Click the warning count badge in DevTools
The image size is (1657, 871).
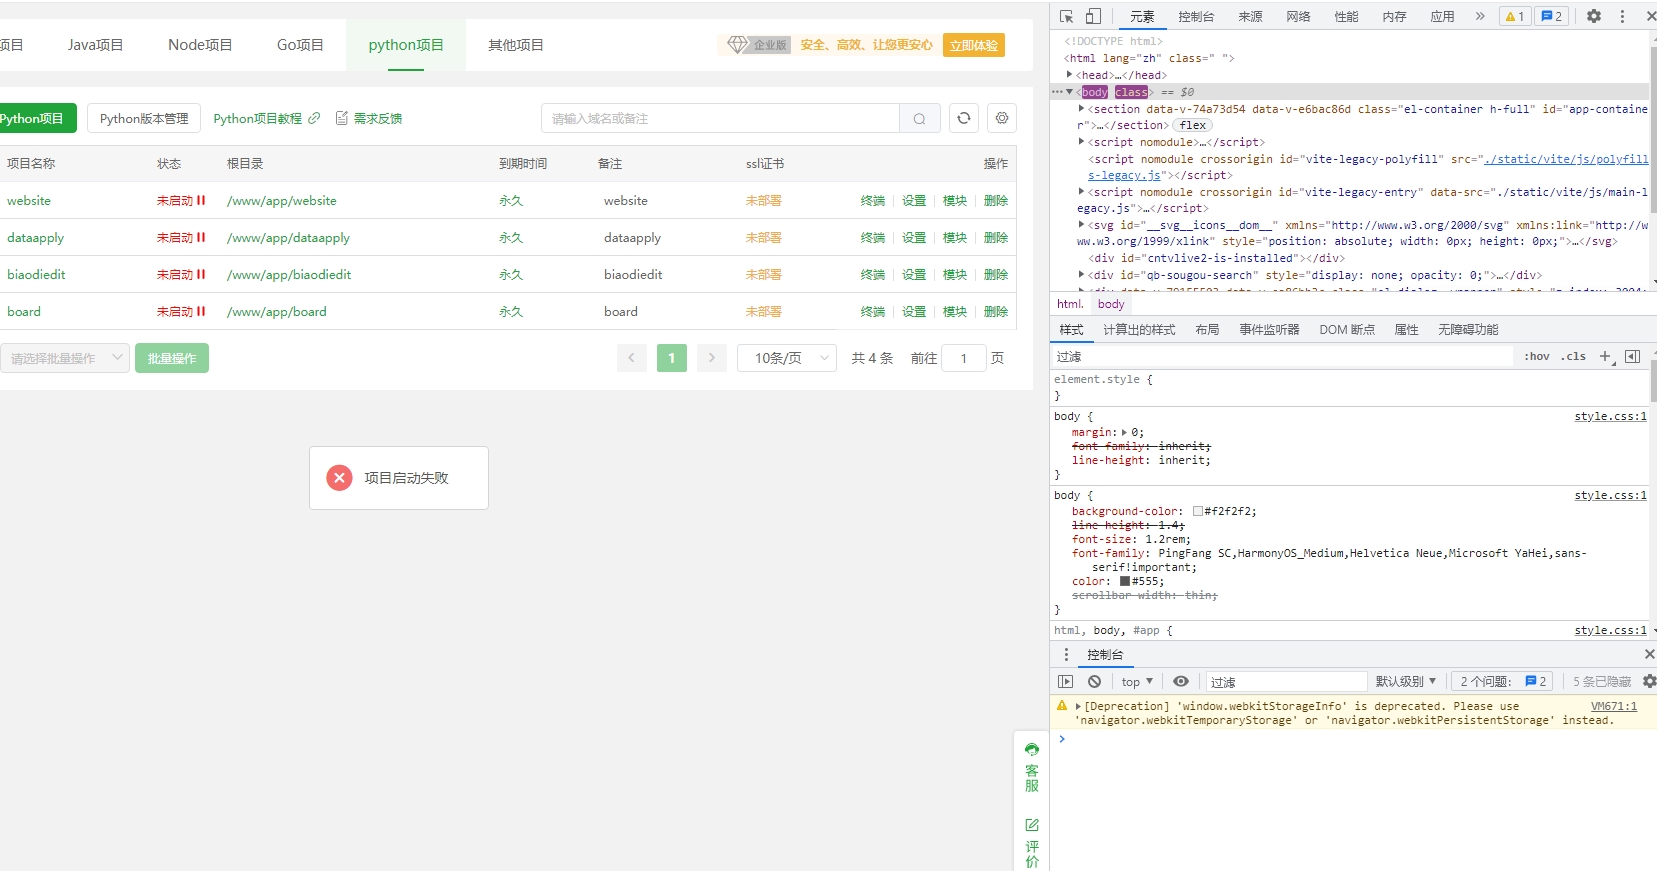(1515, 16)
